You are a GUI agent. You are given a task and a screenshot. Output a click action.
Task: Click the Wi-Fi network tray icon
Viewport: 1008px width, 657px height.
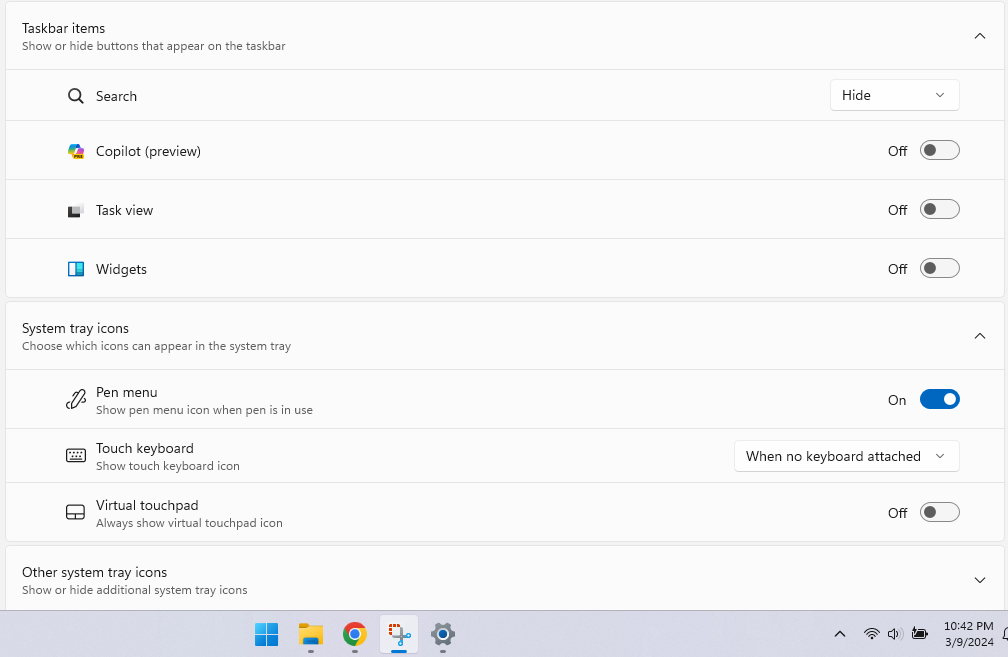pos(871,634)
